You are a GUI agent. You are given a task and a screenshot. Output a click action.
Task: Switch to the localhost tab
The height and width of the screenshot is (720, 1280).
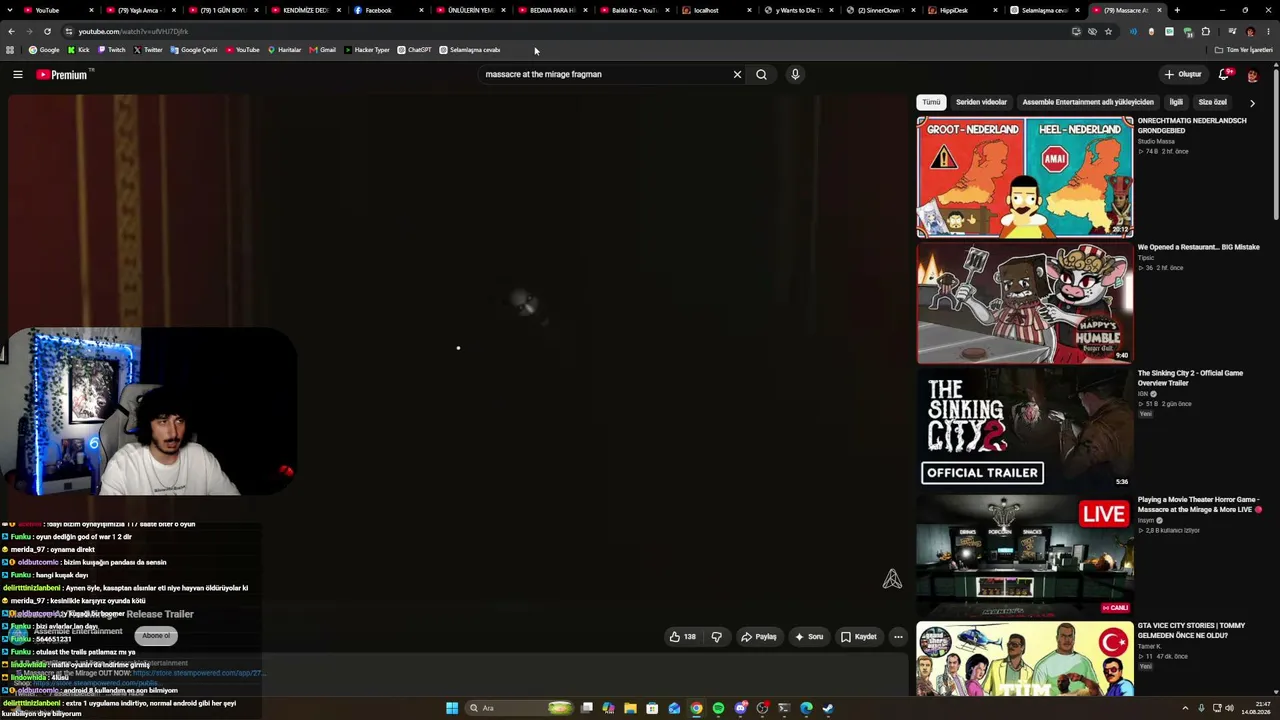715,10
